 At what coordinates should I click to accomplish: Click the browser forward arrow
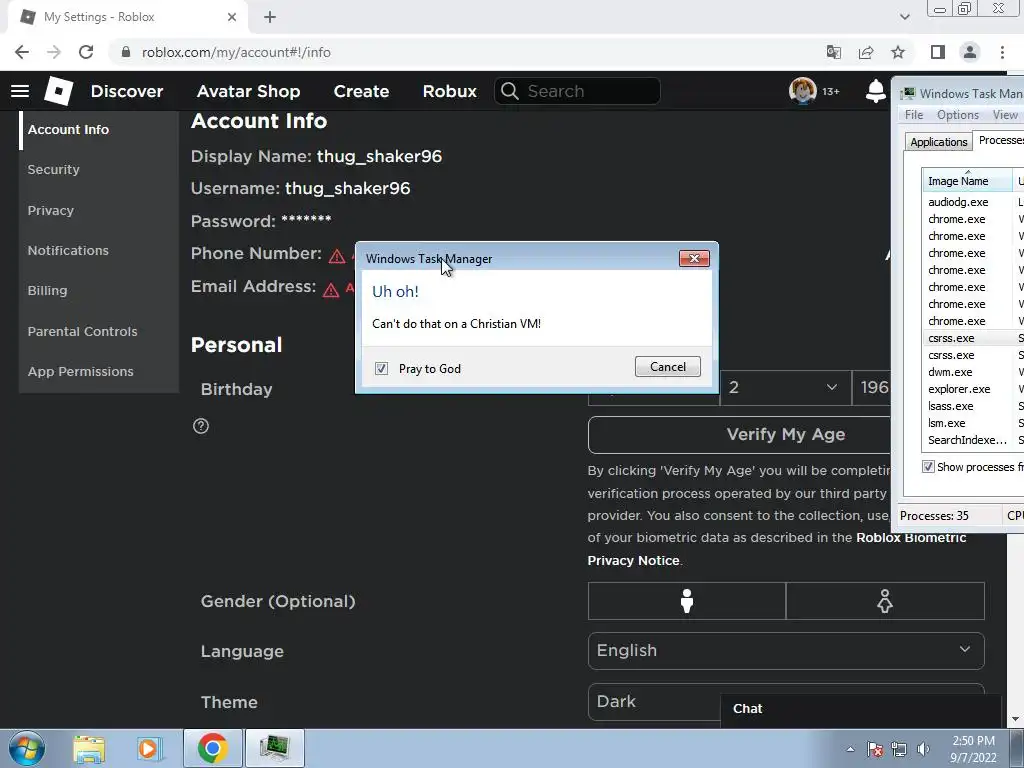pyautogui.click(x=54, y=52)
